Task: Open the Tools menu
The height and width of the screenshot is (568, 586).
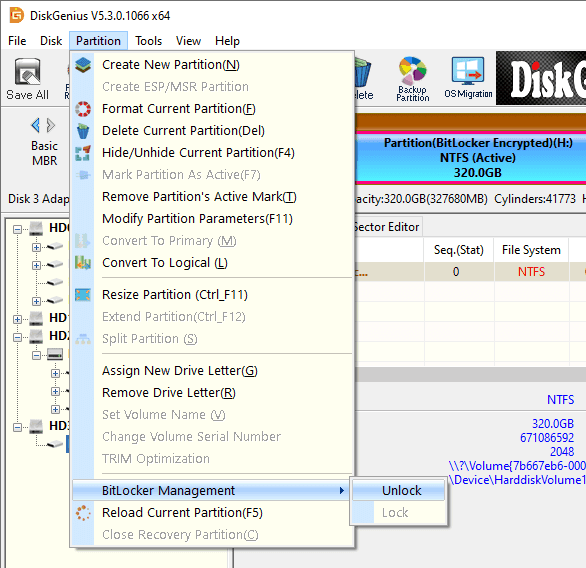Action: pyautogui.click(x=148, y=41)
